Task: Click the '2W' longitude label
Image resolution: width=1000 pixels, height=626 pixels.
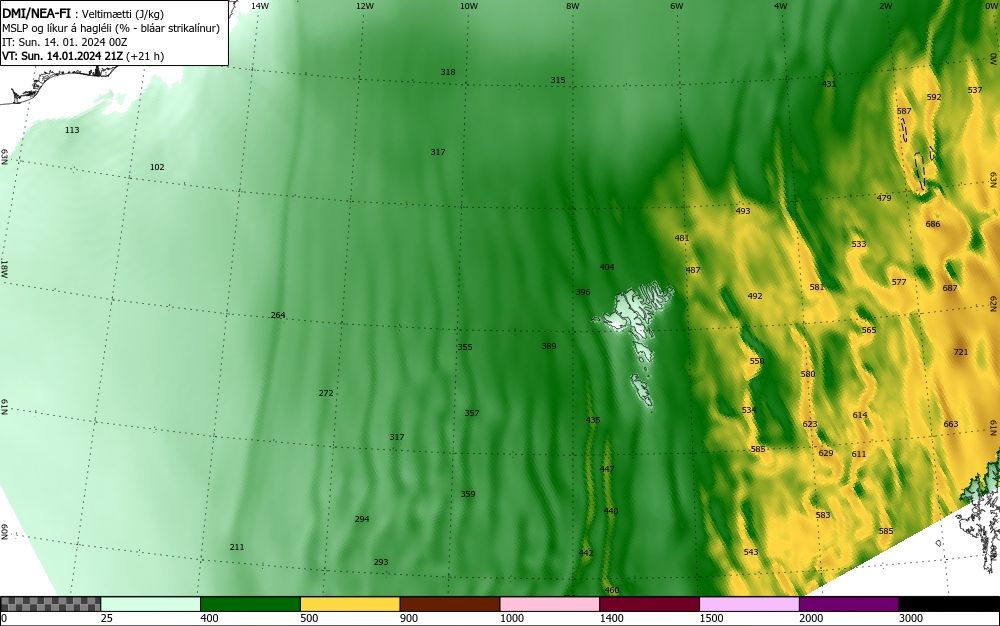Action: 886,6
